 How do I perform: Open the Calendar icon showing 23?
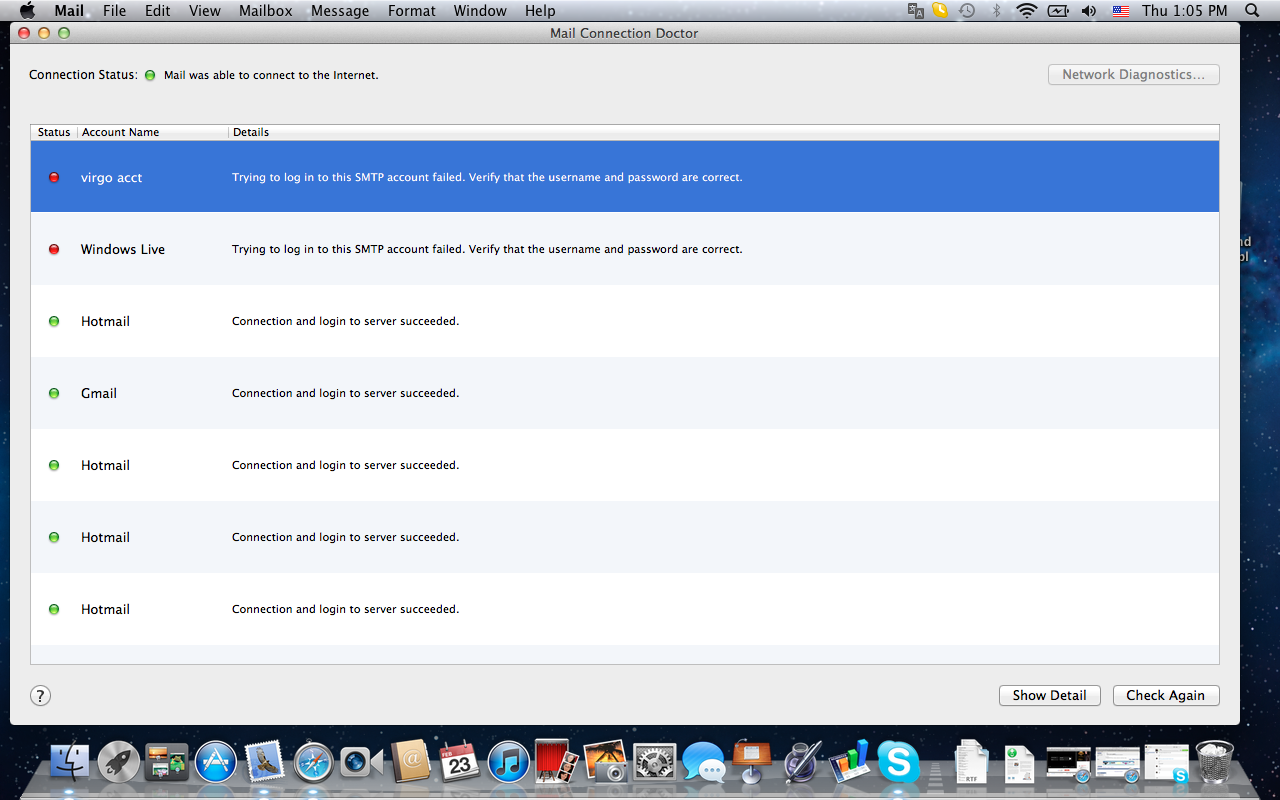(x=460, y=763)
